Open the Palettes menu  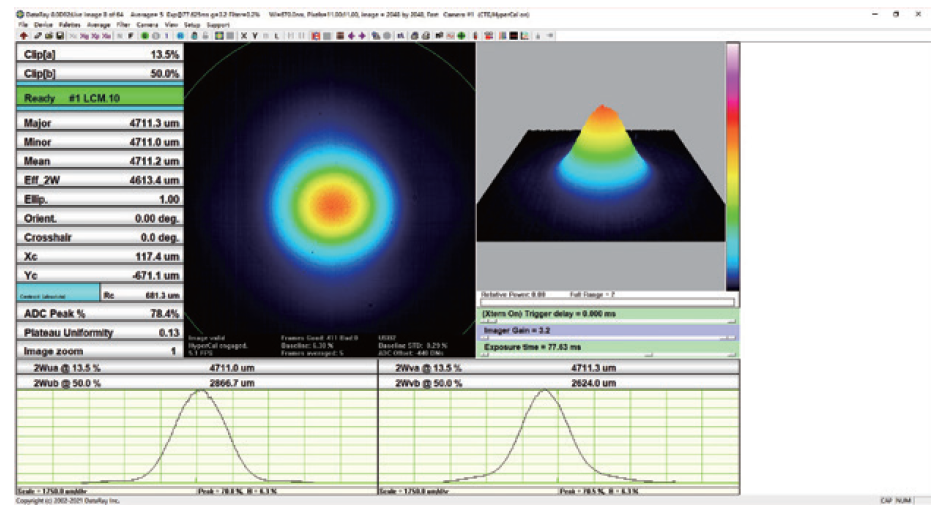pyautogui.click(x=68, y=24)
